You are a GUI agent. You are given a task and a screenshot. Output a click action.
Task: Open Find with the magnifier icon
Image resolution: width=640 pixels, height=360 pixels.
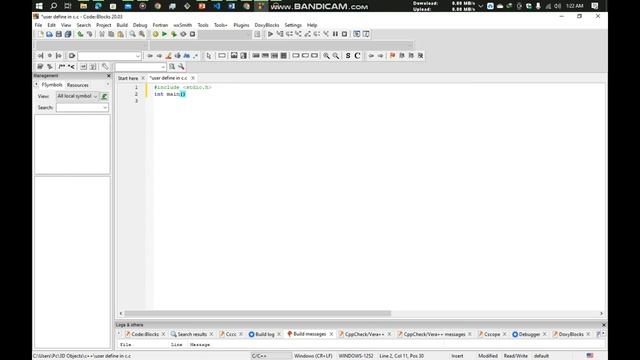pos(133,34)
